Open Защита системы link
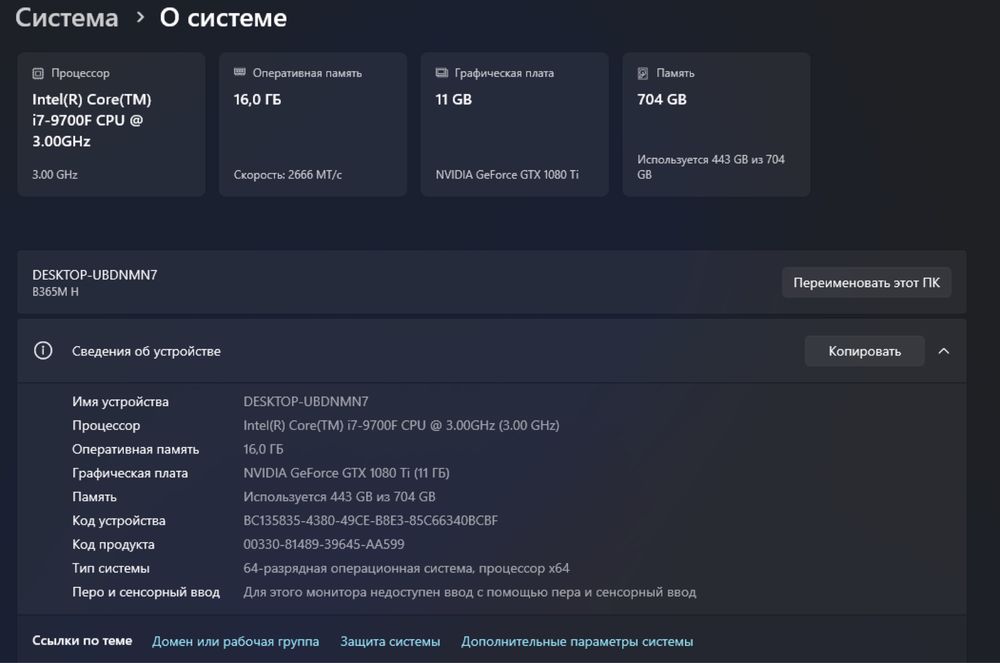 point(390,641)
